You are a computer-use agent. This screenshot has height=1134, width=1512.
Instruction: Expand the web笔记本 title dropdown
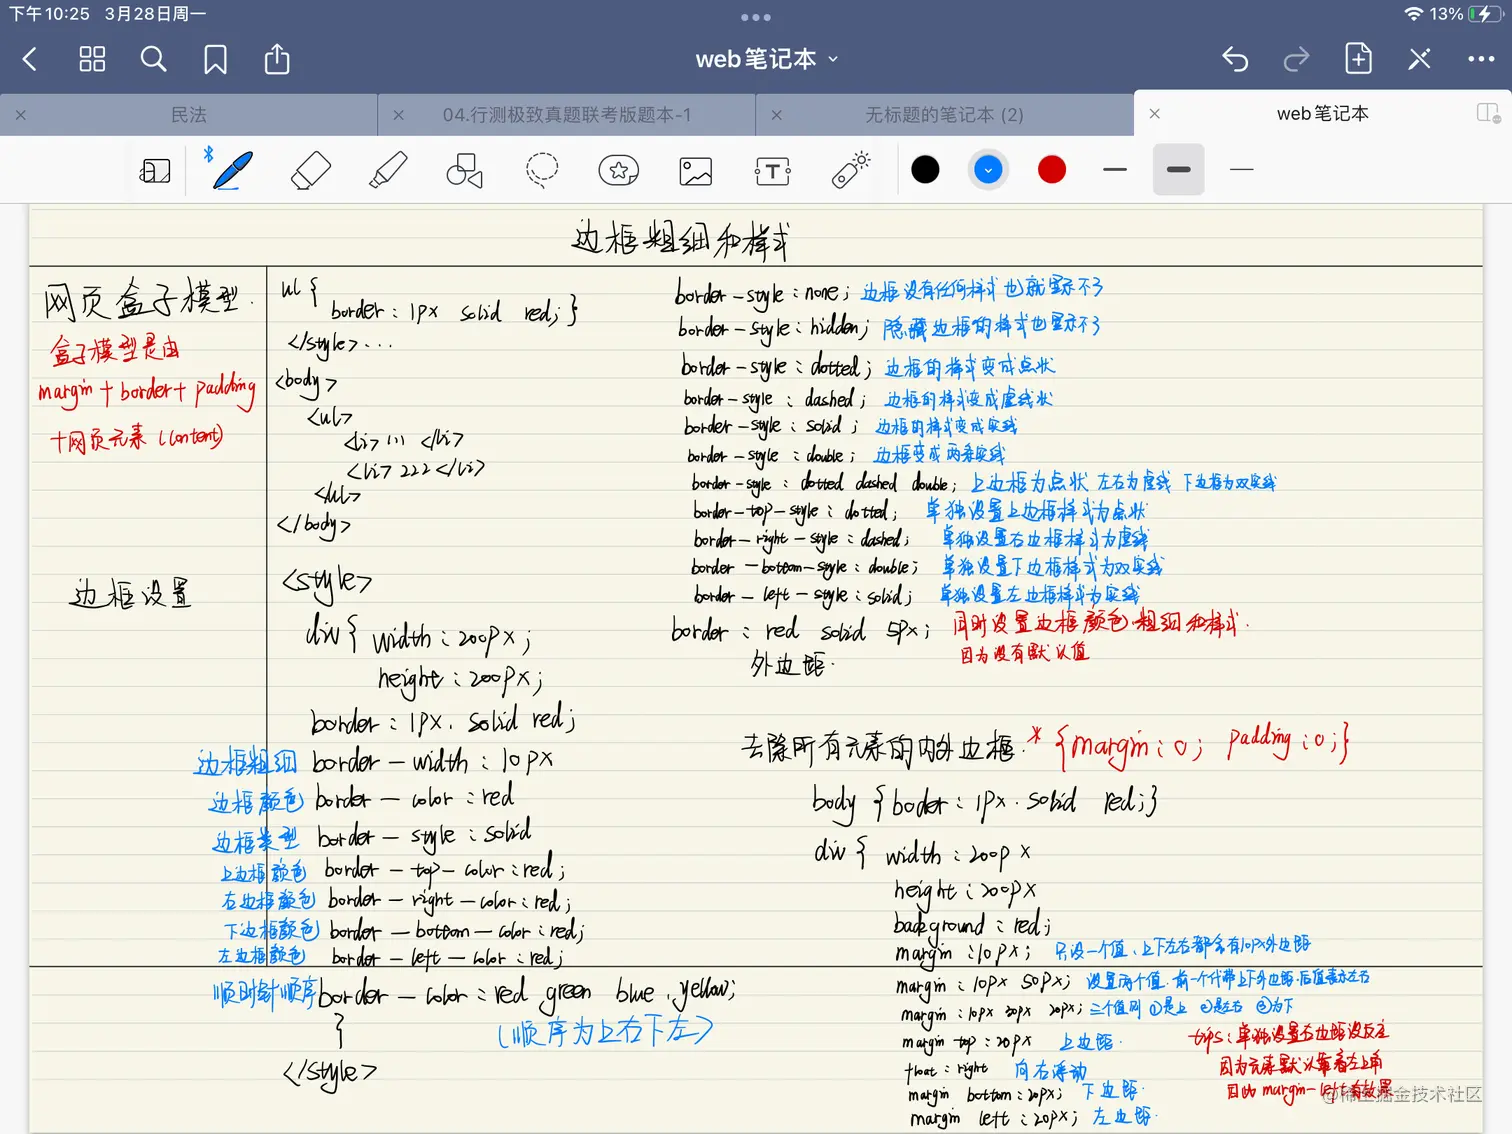767,60
